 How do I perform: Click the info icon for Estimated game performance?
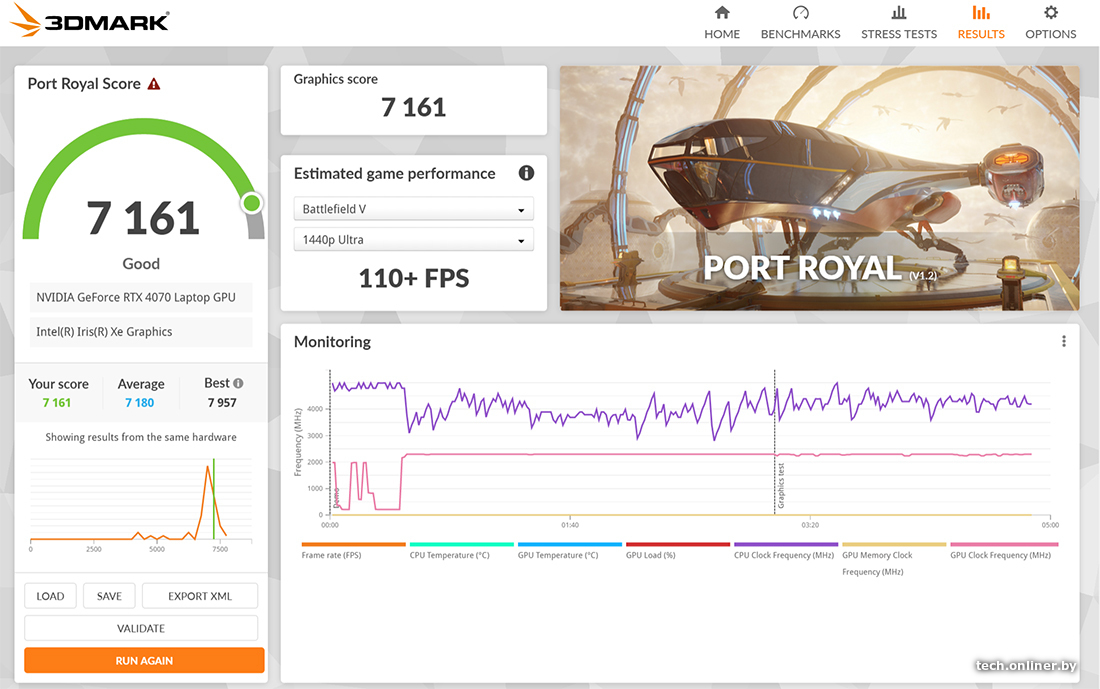coord(526,173)
